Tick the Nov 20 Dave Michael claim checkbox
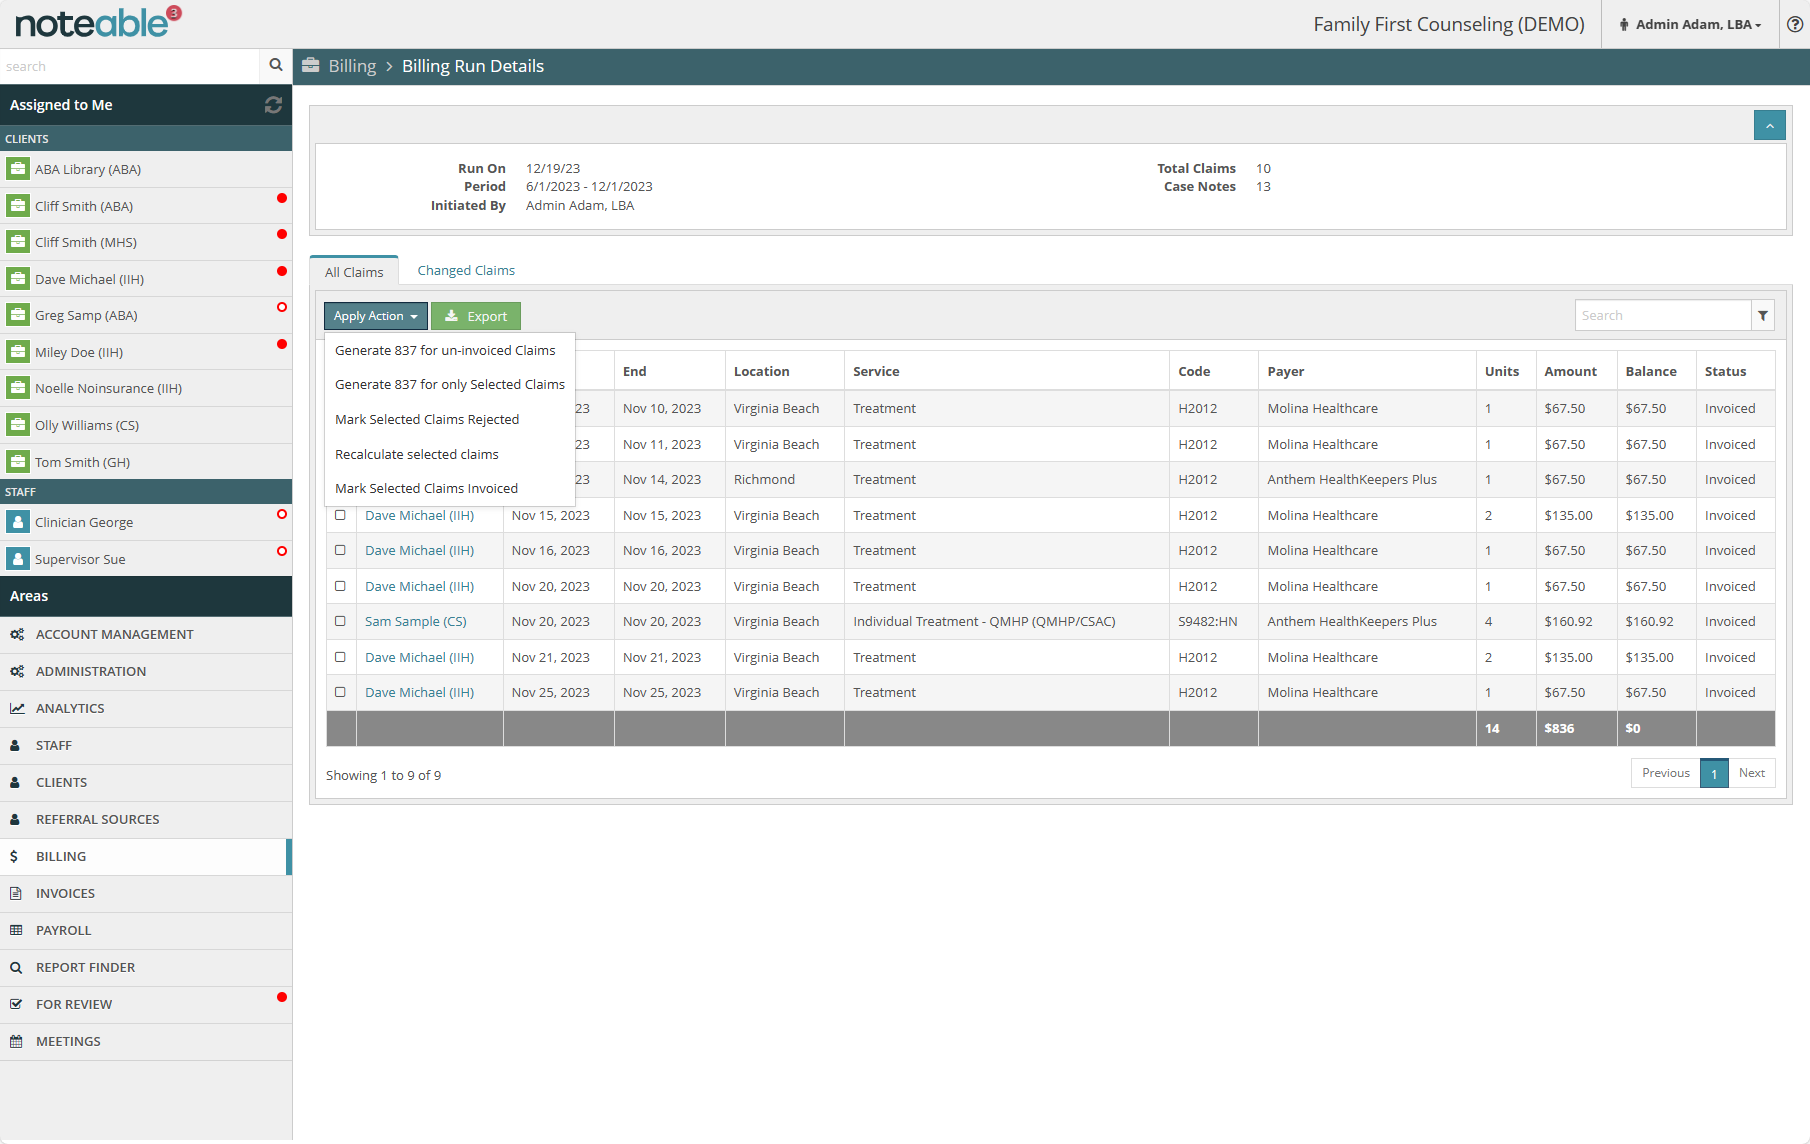This screenshot has width=1810, height=1144. [340, 586]
